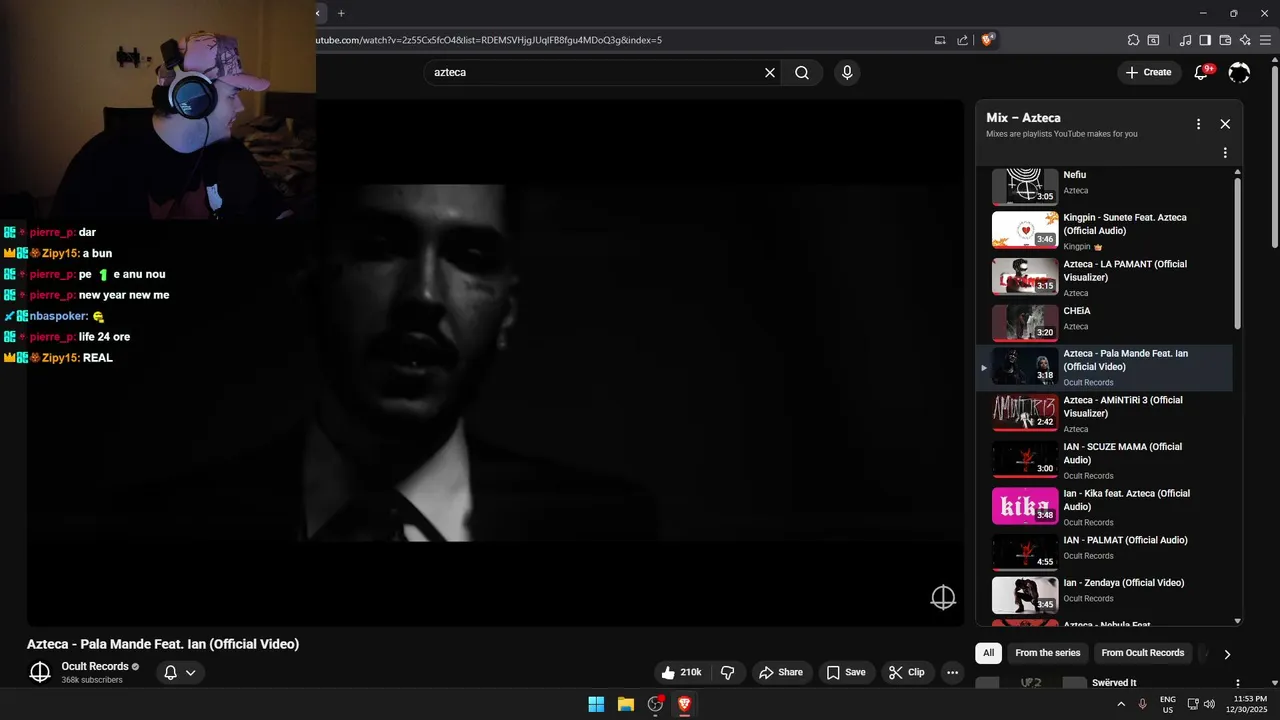
Task: Open File Explorer from the taskbar
Action: [625, 704]
